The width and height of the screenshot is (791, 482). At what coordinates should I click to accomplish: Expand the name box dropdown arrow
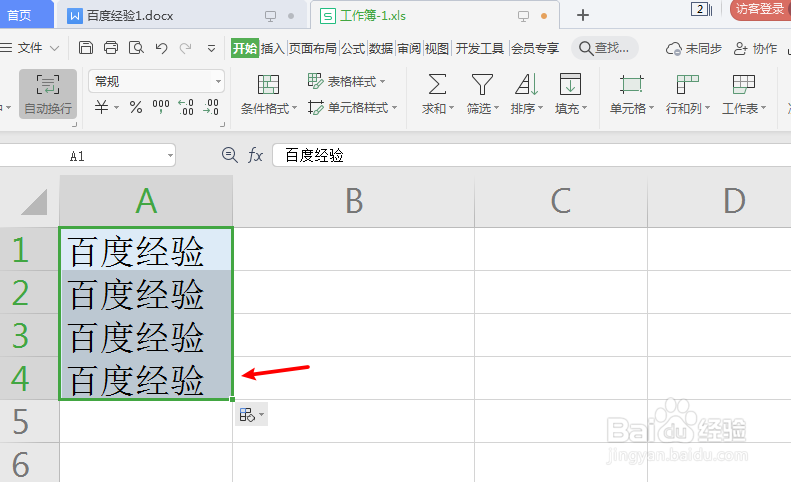click(170, 156)
